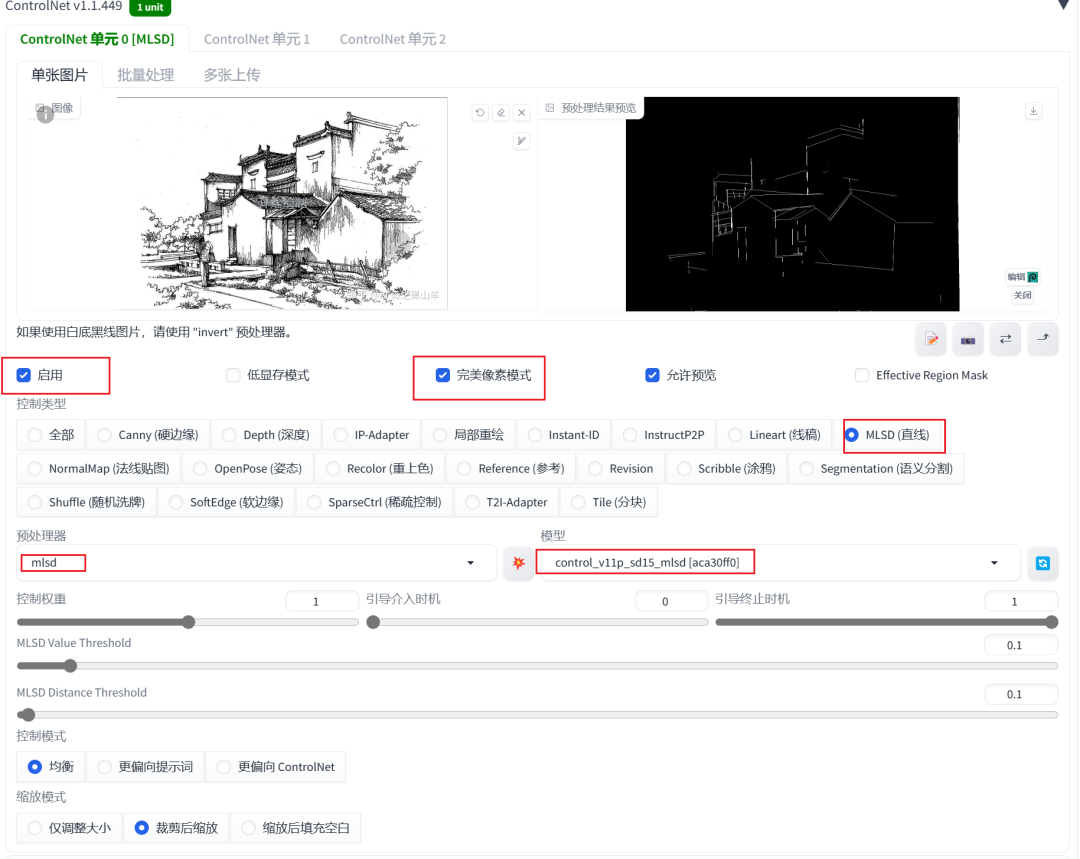1080x859 pixels.
Task: Mirror the webcam with the swap arrows icon
Action: coord(1005,339)
